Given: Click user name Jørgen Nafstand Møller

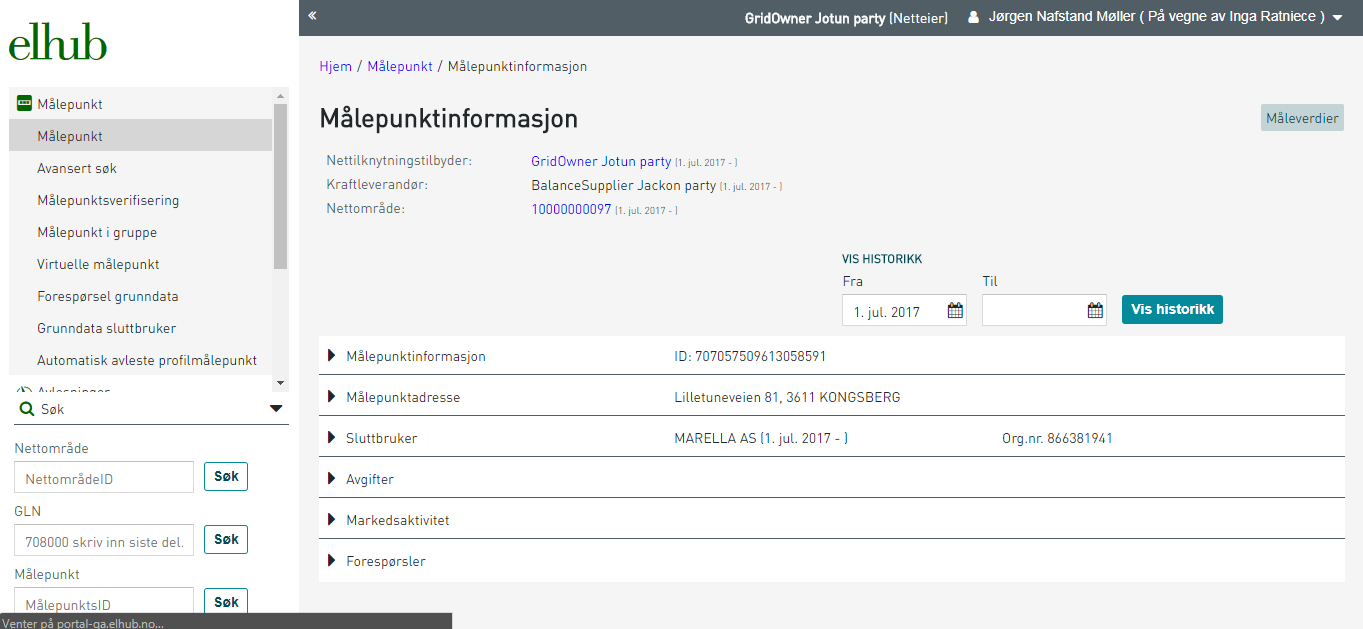Looking at the screenshot, I should [x=1061, y=17].
